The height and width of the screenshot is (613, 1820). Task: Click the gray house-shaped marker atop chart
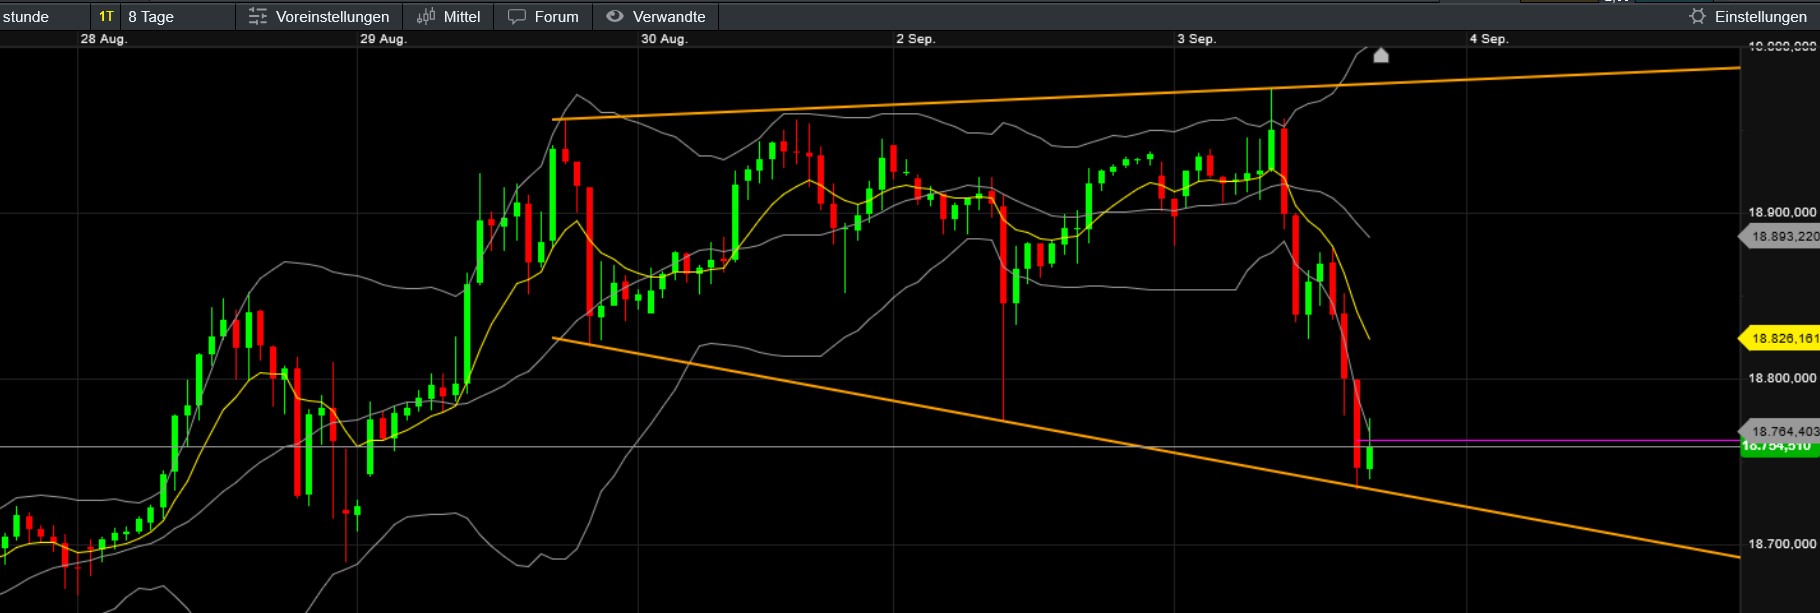[x=1381, y=55]
